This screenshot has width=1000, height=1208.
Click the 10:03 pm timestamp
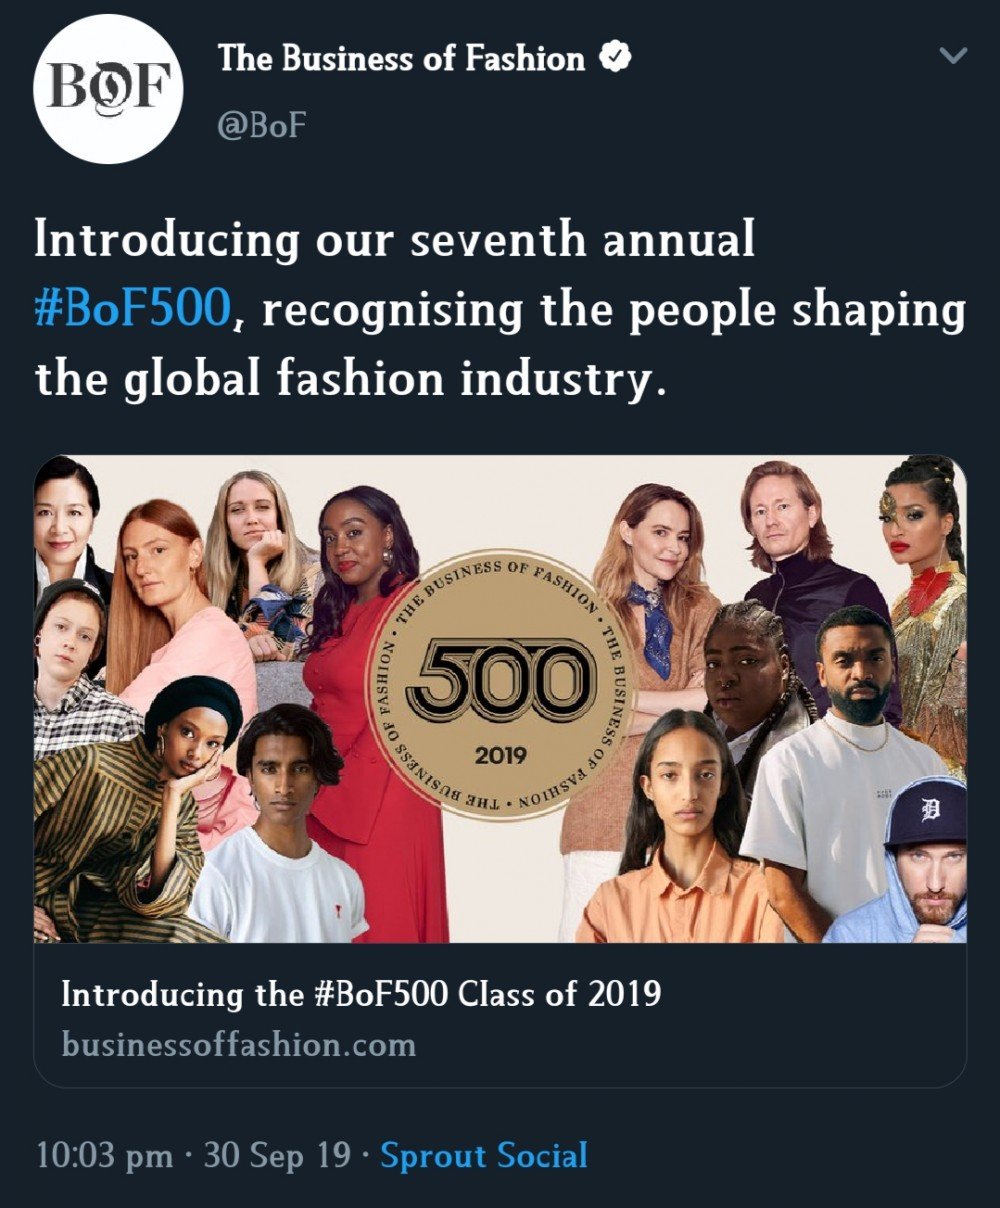[x=104, y=1156]
